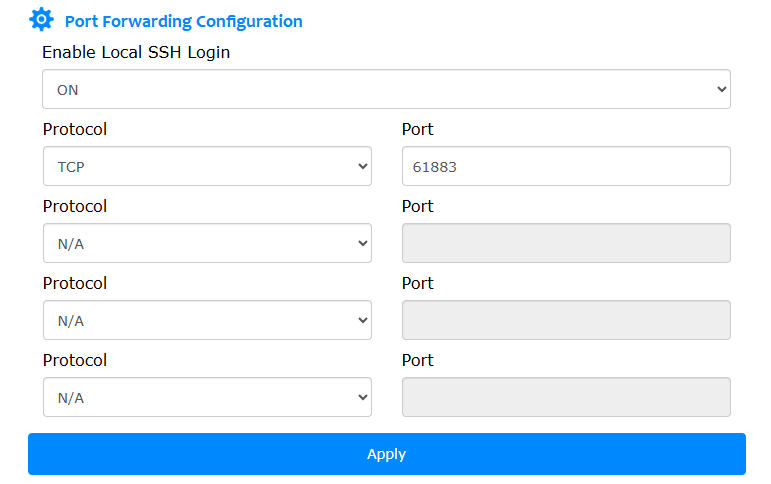Open the TCP protocol dropdown
The image size is (771, 484).
pyautogui.click(x=207, y=166)
